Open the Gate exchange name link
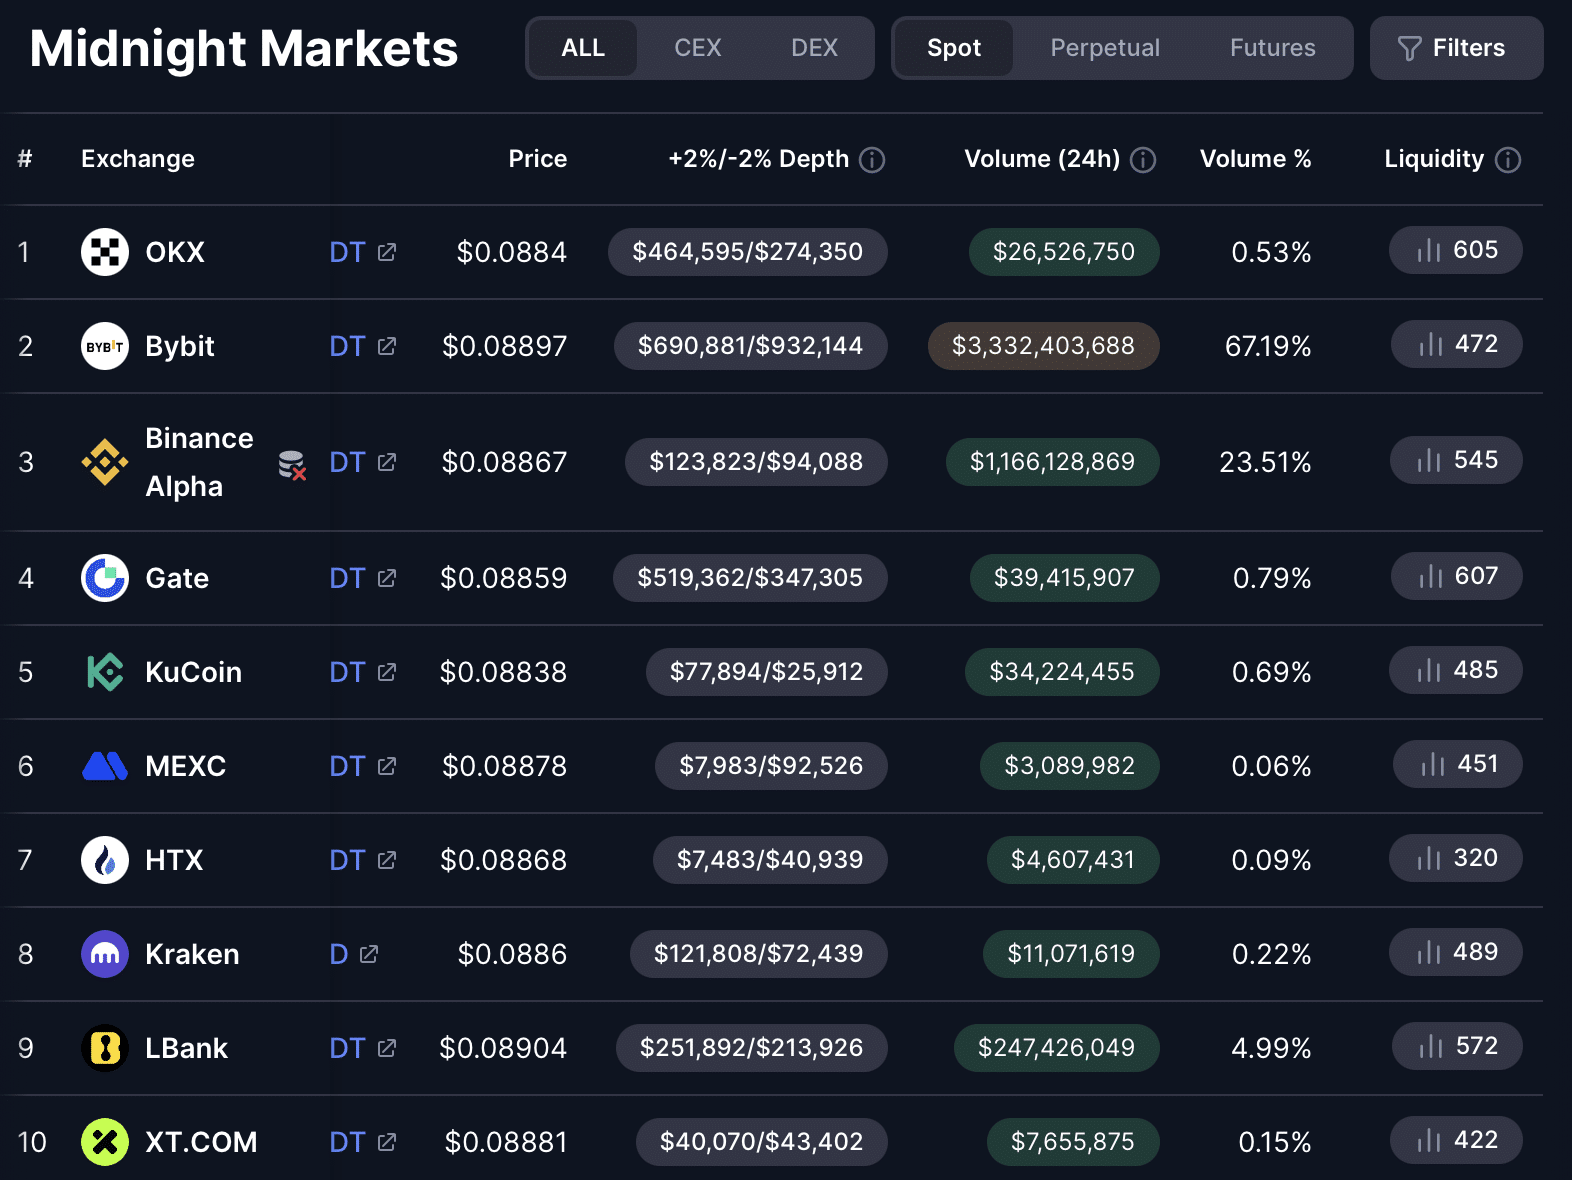1572x1180 pixels. point(177,578)
